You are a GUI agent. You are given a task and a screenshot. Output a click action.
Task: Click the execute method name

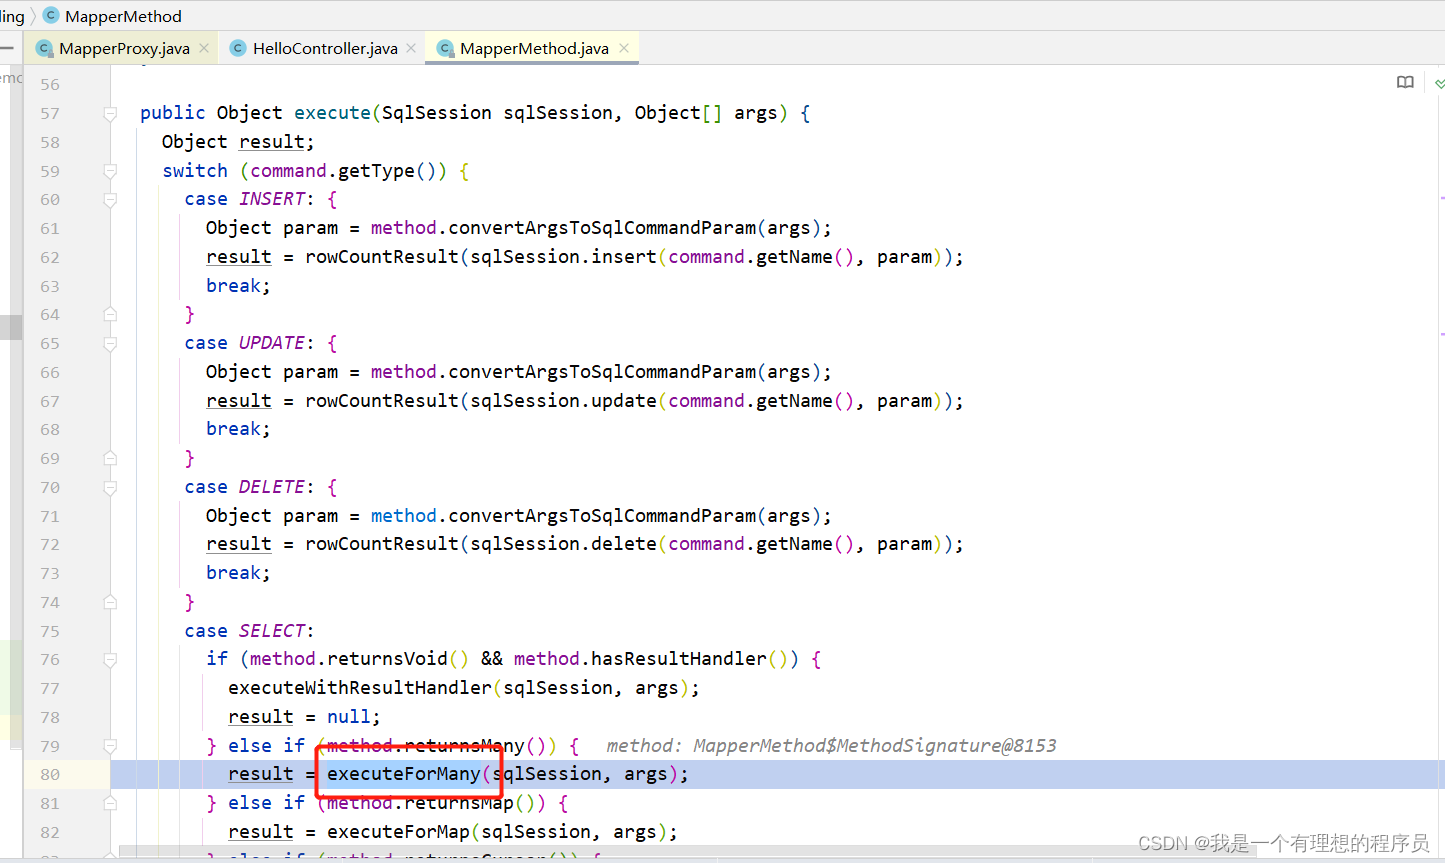(332, 113)
